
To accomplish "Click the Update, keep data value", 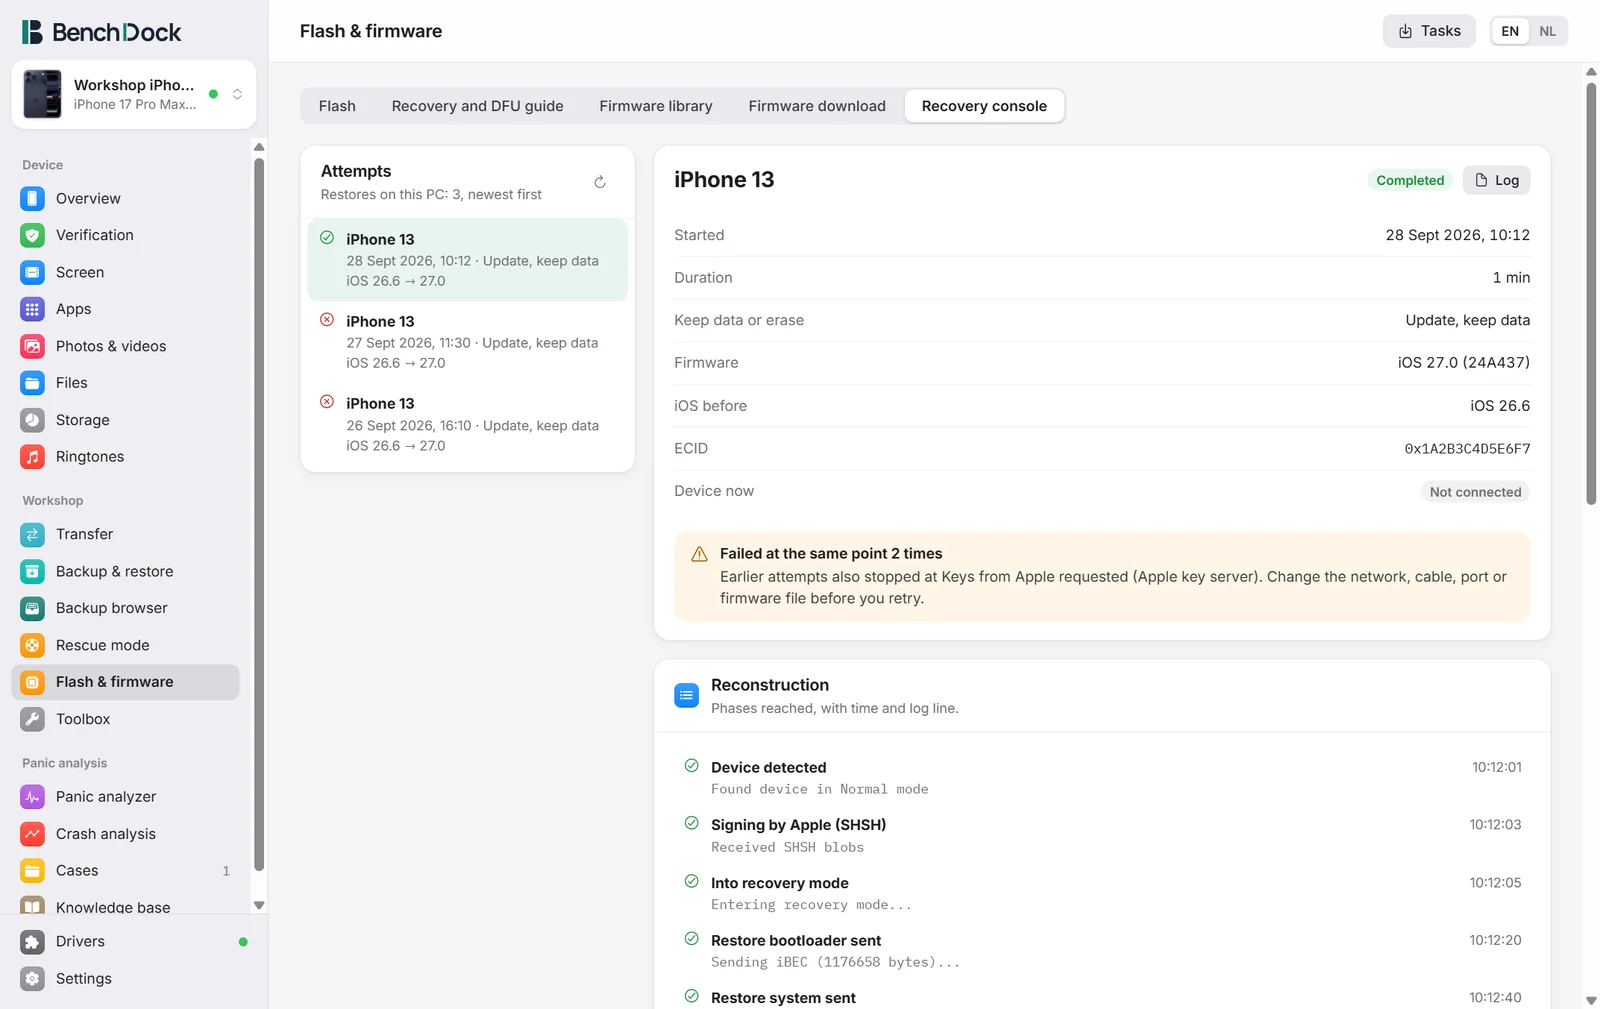I will point(1467,320).
